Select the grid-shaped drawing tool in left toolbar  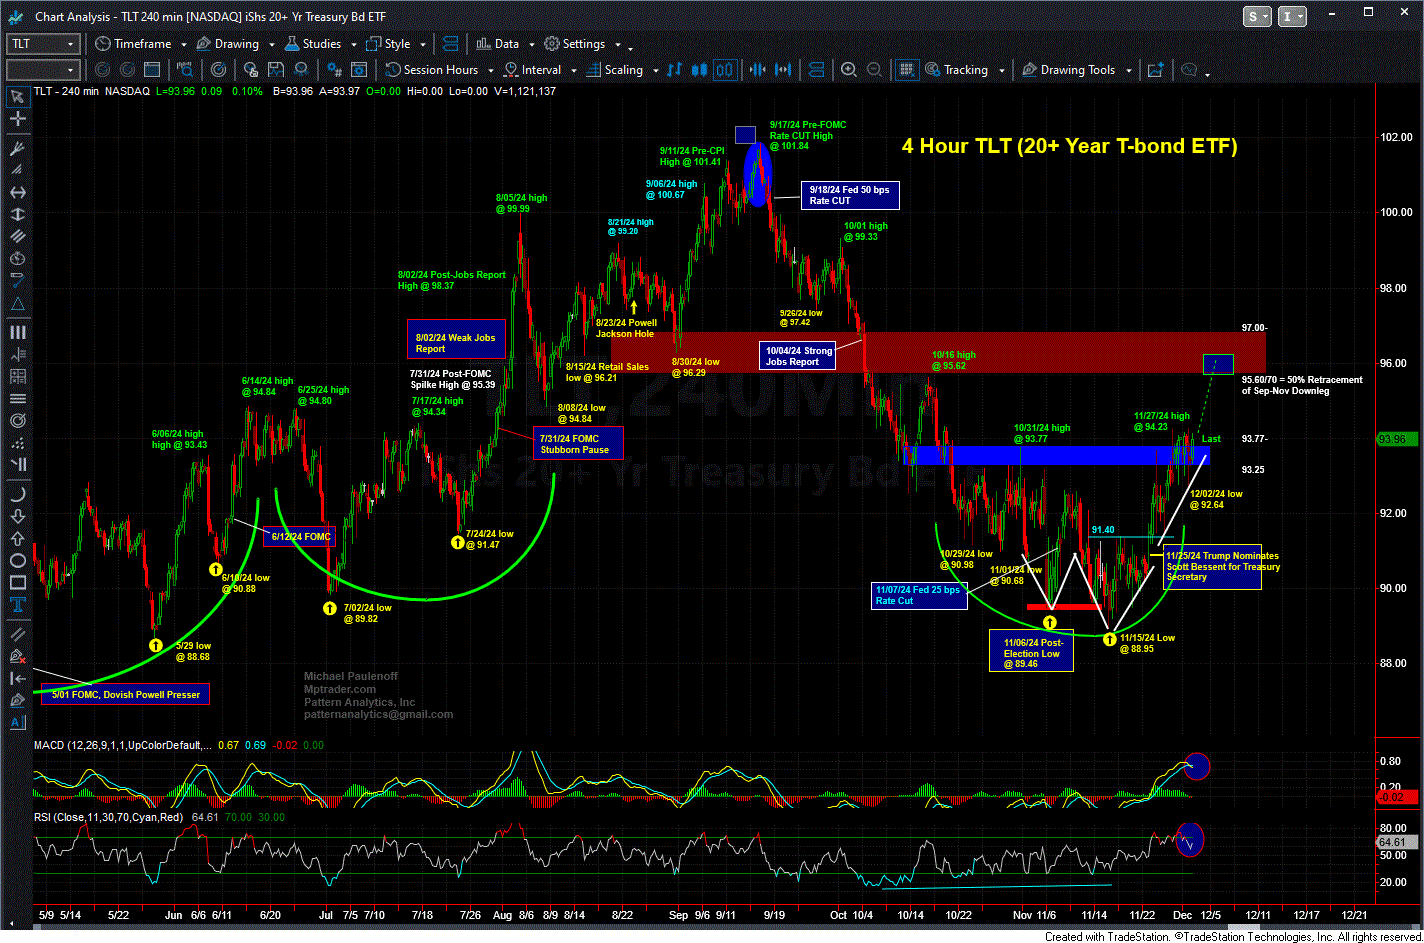[18, 377]
